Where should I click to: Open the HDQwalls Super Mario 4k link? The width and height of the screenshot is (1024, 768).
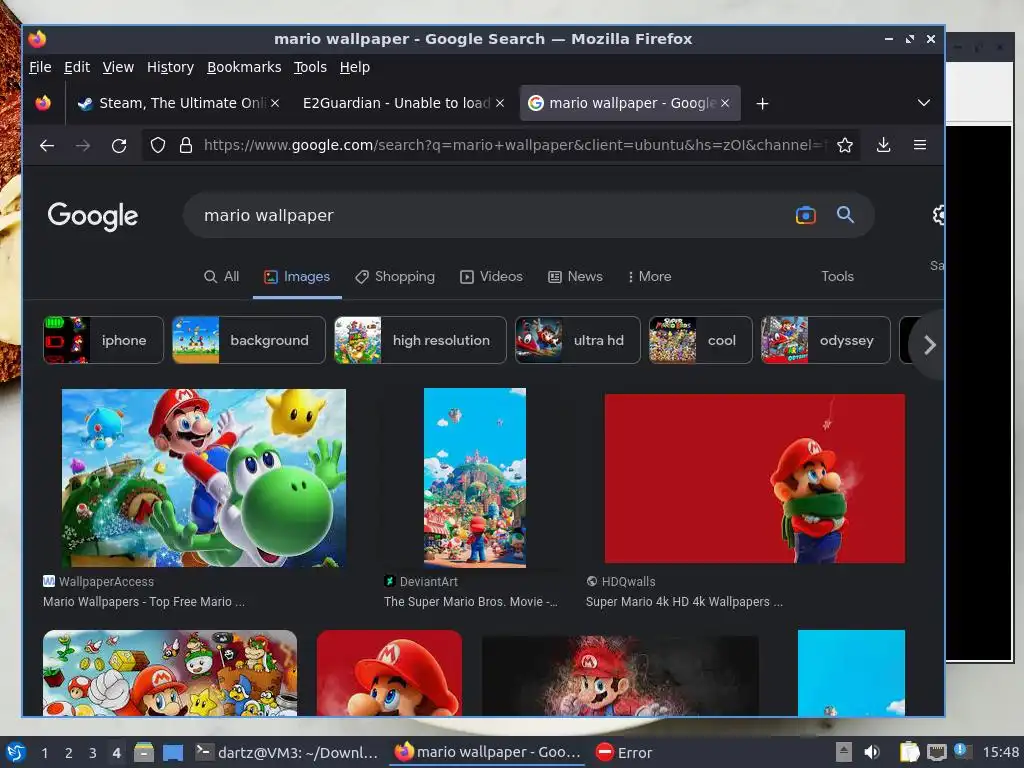(x=684, y=601)
